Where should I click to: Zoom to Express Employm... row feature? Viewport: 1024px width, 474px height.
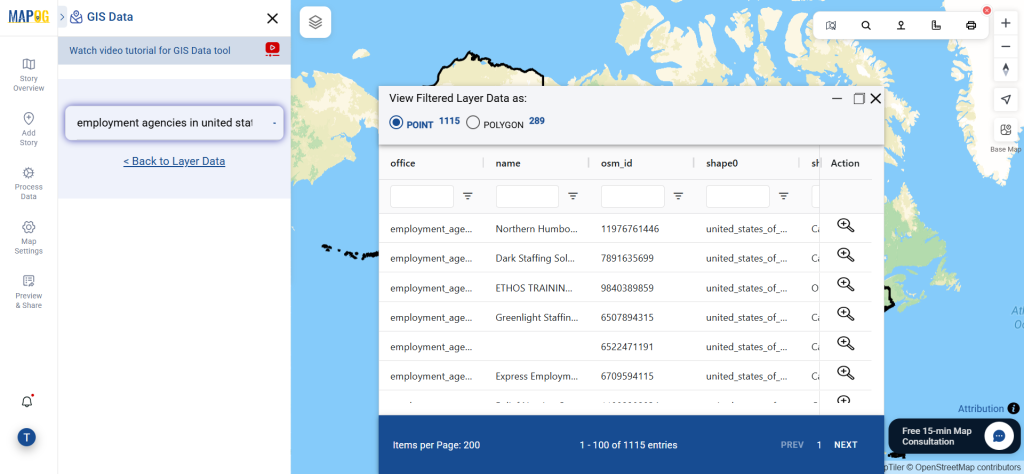[x=846, y=373]
